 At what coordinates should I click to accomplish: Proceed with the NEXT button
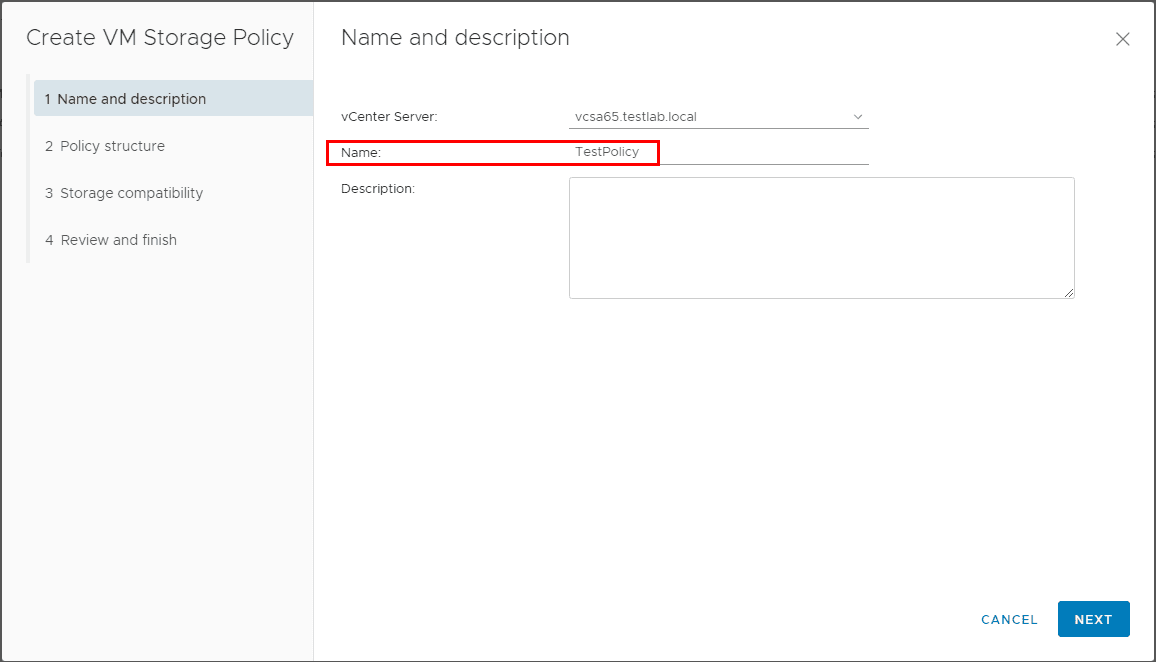pyautogui.click(x=1093, y=619)
